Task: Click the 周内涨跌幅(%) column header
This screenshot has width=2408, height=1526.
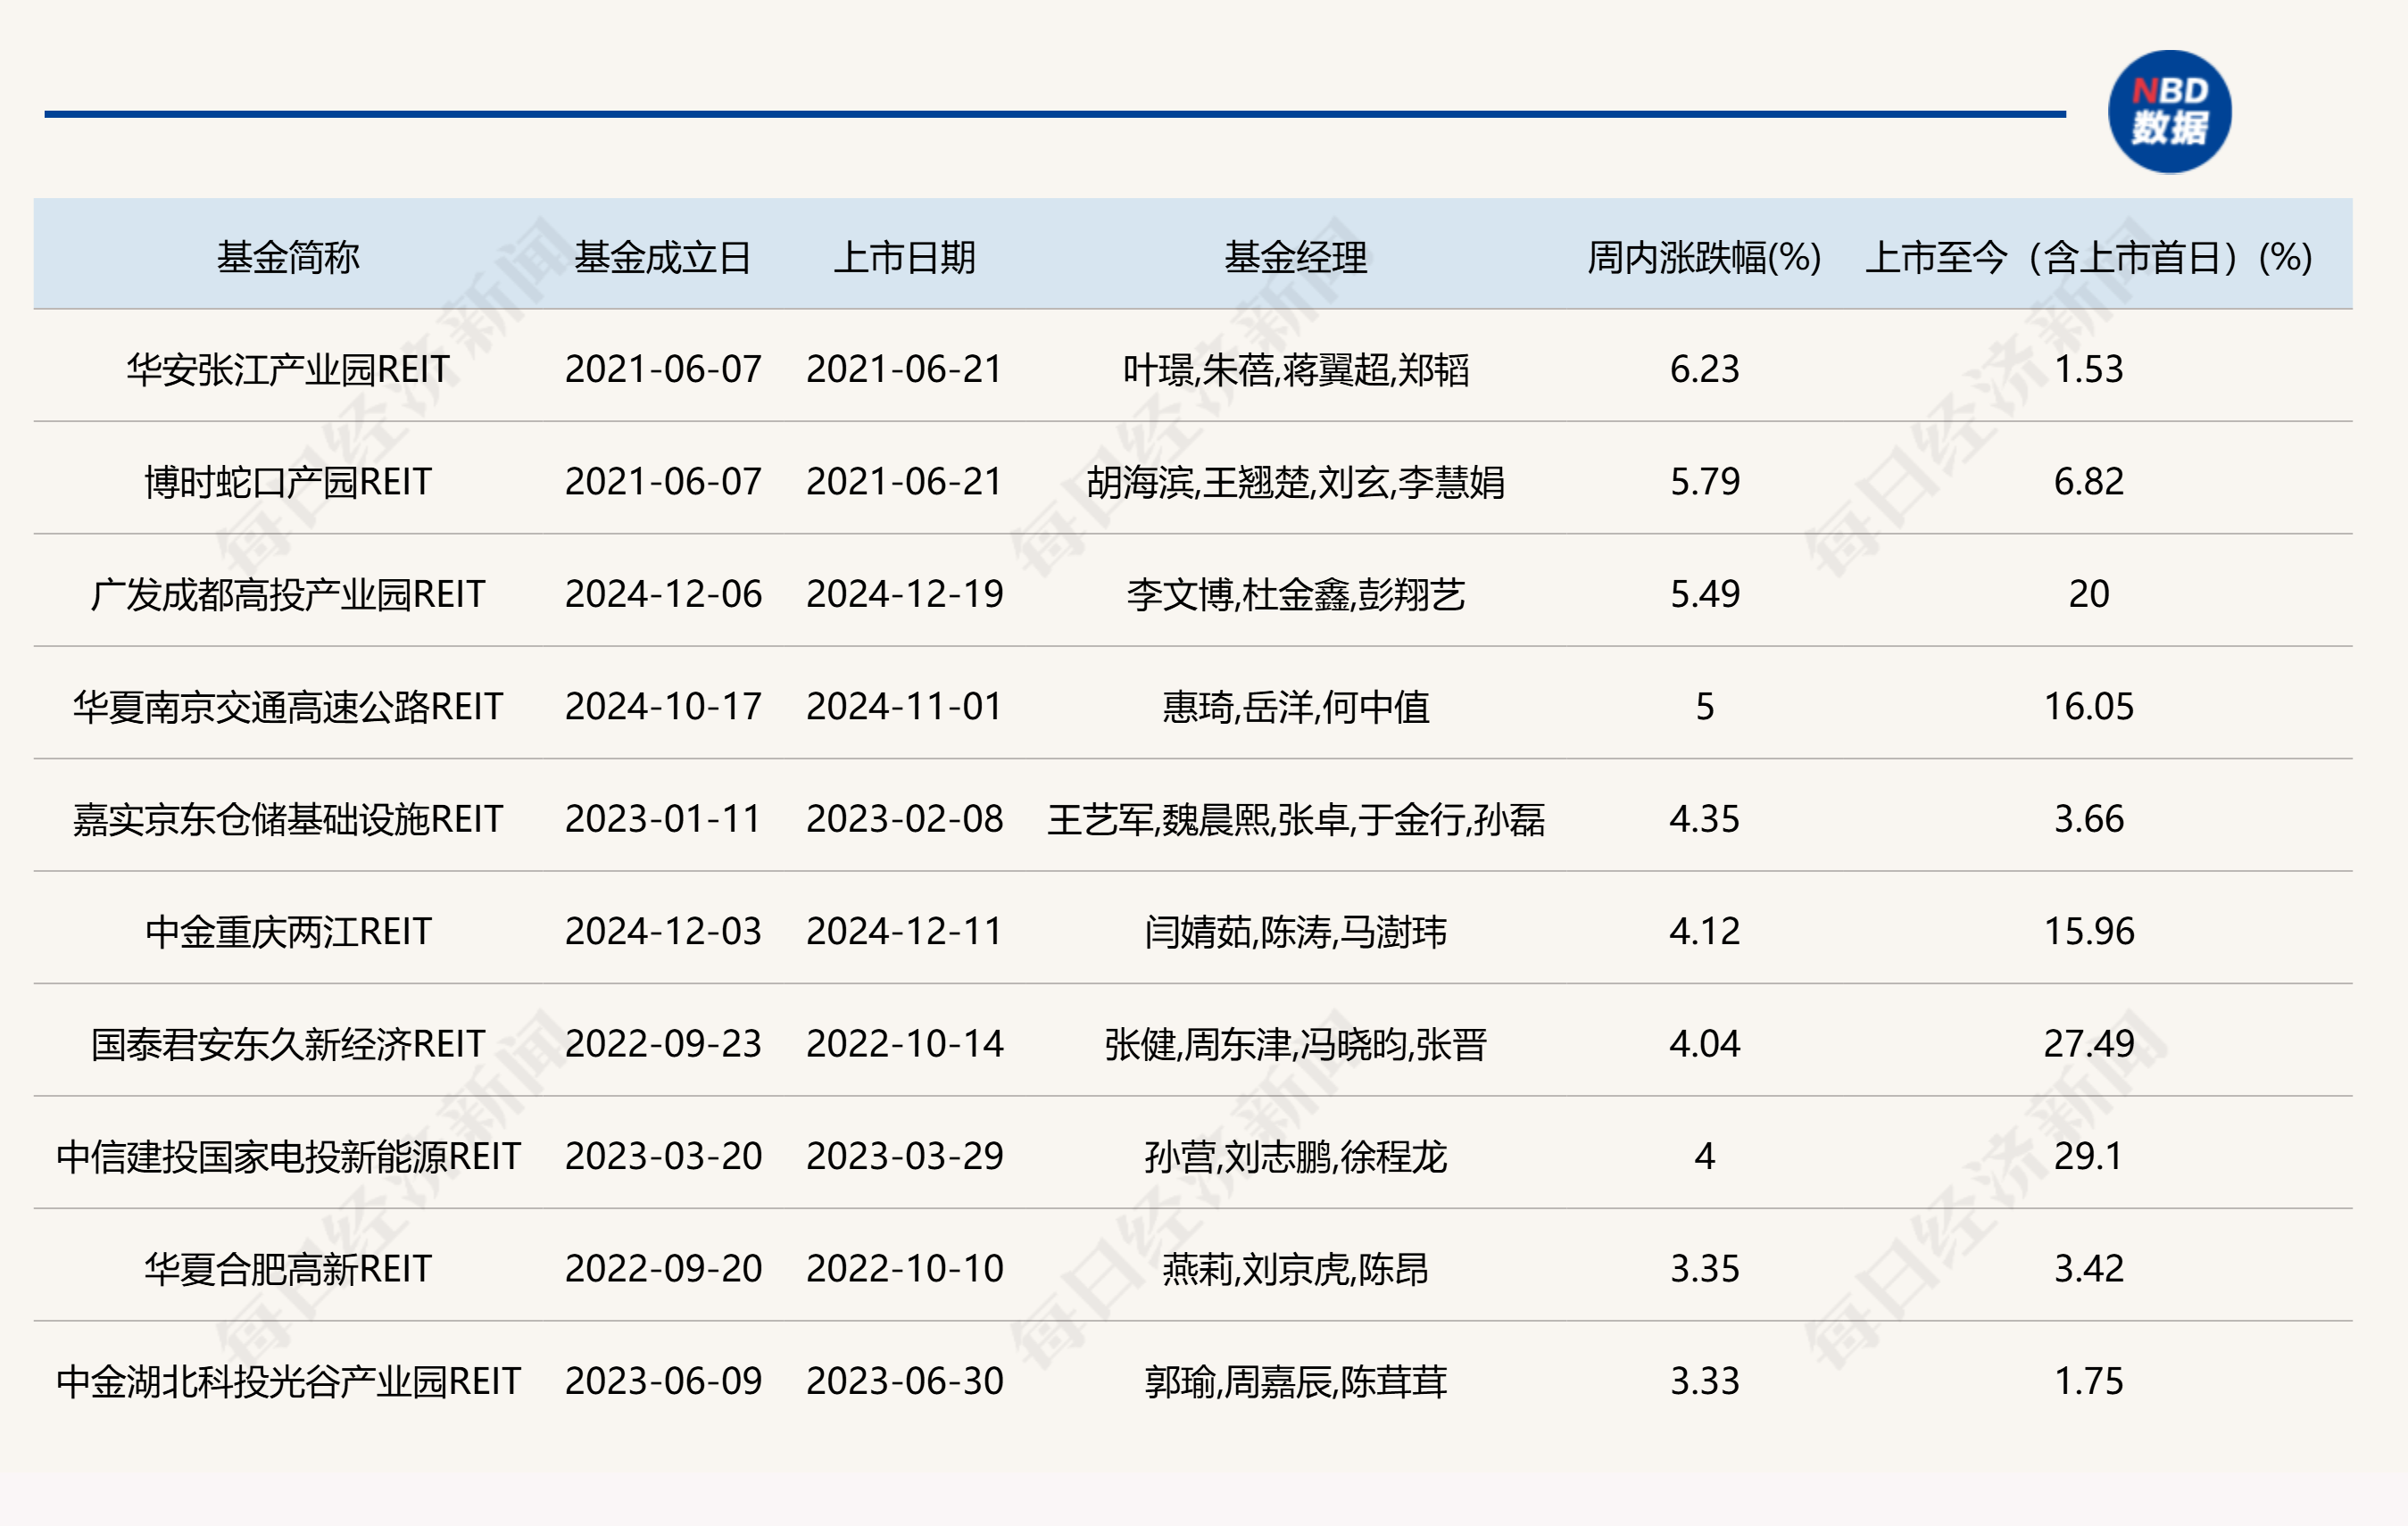Action: pyautogui.click(x=1704, y=258)
